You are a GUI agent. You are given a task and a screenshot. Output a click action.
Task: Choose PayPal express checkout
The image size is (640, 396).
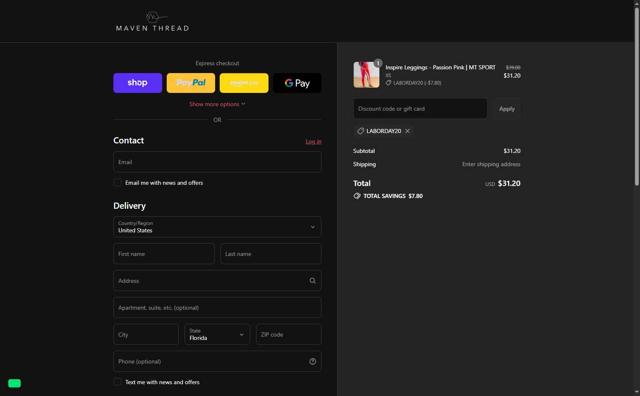(191, 83)
